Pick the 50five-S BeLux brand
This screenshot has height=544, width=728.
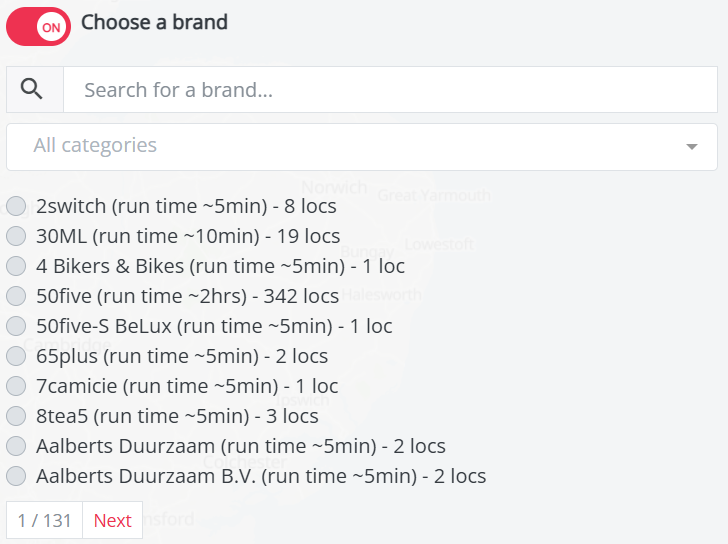pos(16,327)
